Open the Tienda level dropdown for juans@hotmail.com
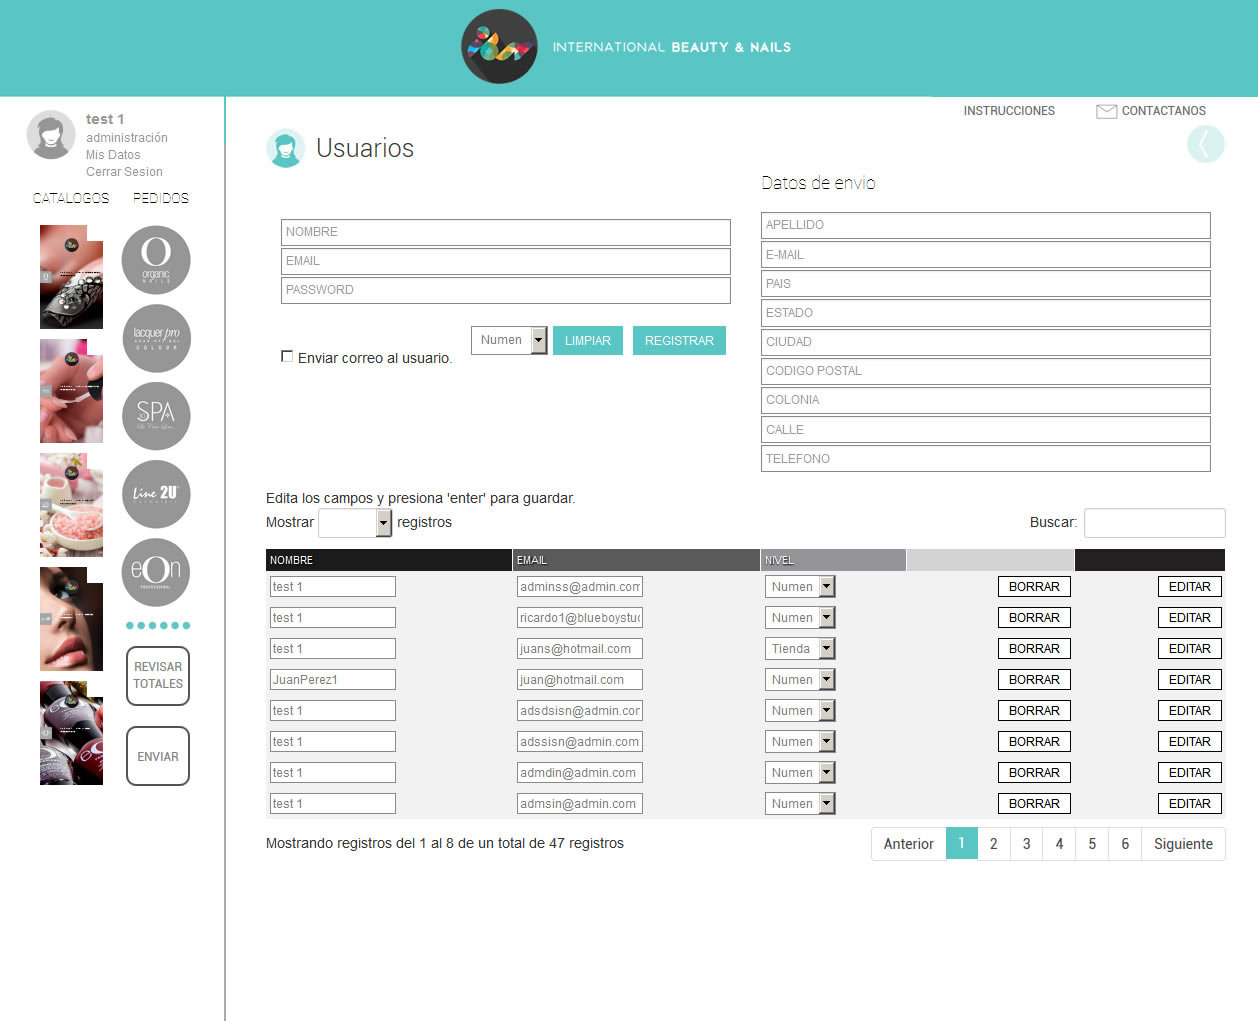This screenshot has width=1258, height=1021. (x=799, y=649)
